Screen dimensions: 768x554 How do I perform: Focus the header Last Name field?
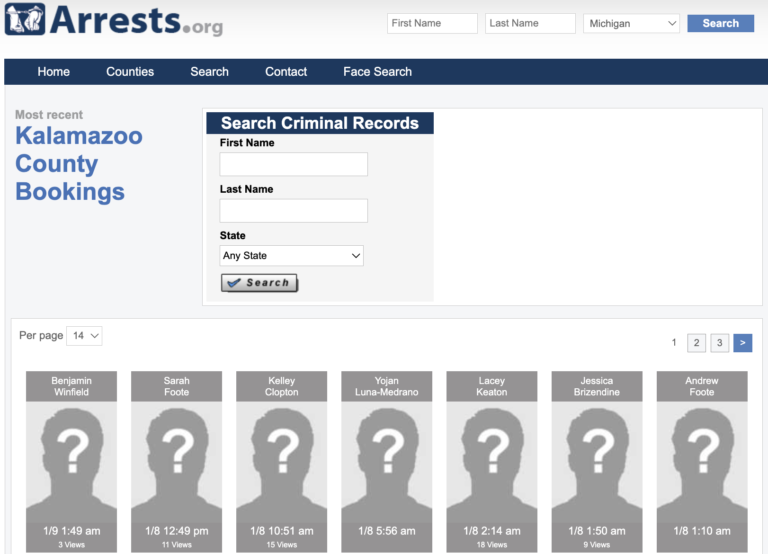(x=530, y=23)
